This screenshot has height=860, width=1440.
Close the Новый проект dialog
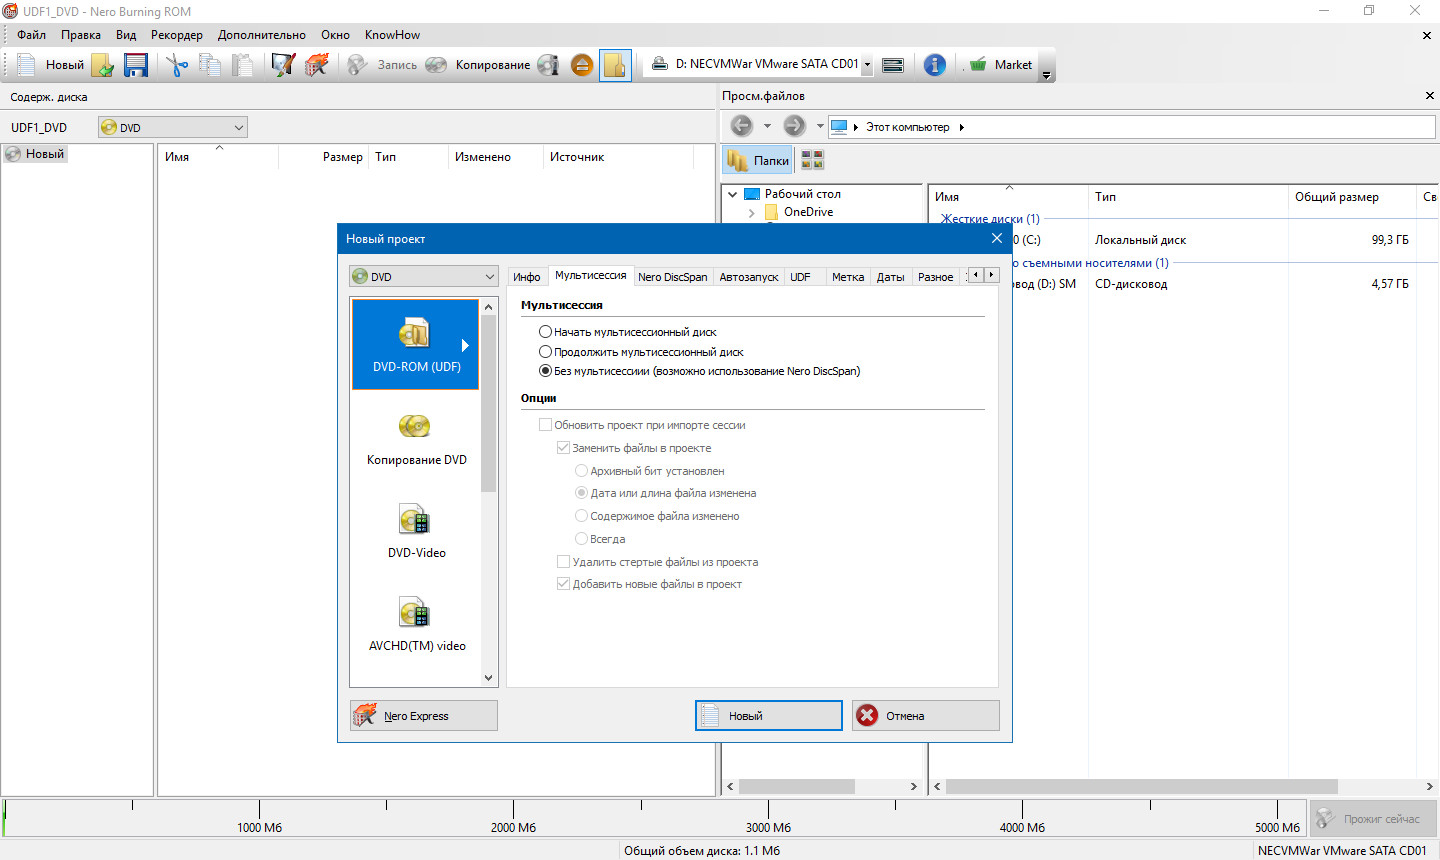pos(996,238)
